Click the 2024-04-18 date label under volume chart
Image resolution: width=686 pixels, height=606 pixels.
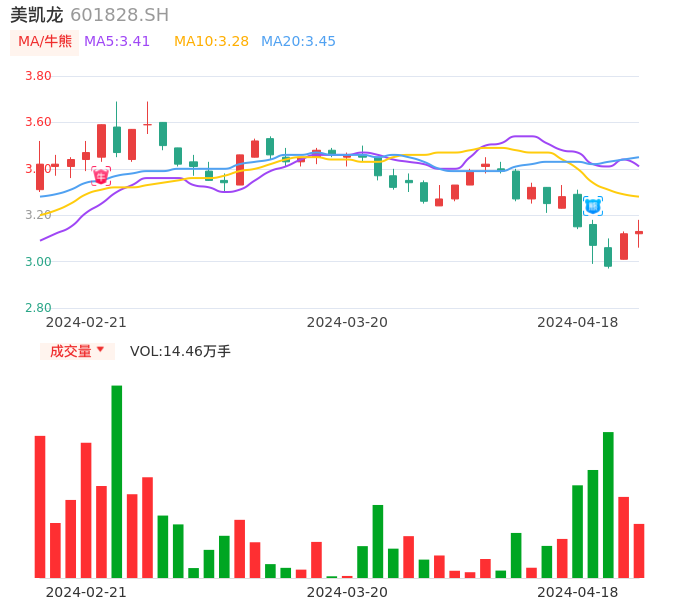pos(577,592)
